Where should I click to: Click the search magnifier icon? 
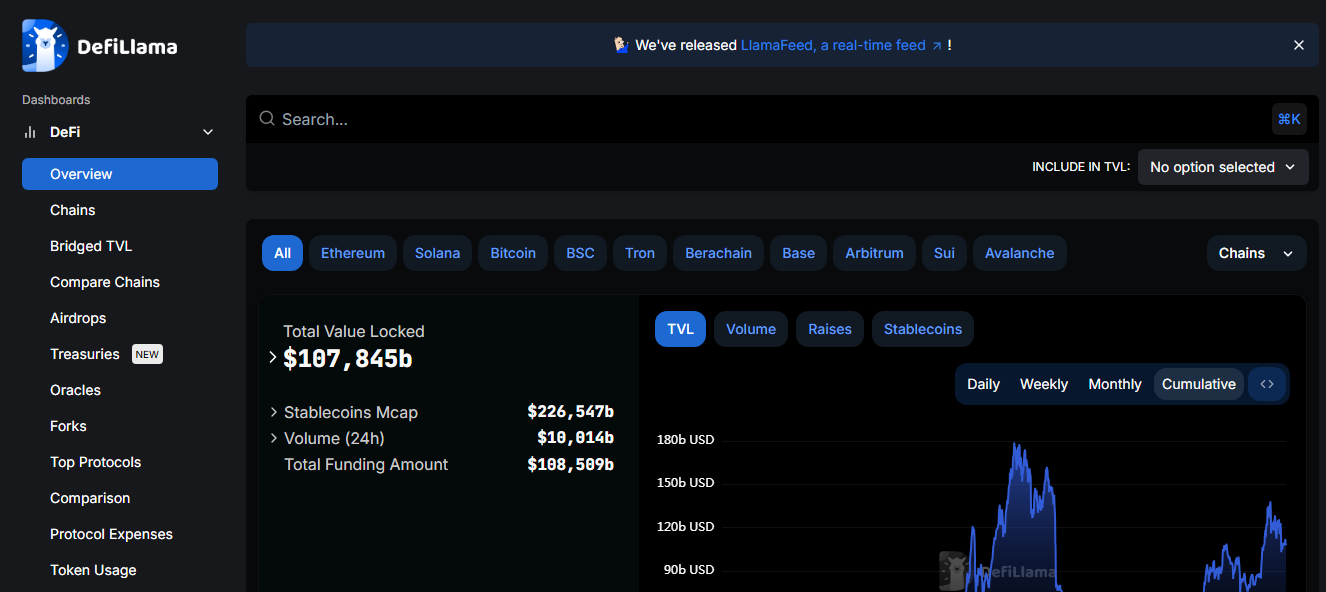pyautogui.click(x=267, y=119)
